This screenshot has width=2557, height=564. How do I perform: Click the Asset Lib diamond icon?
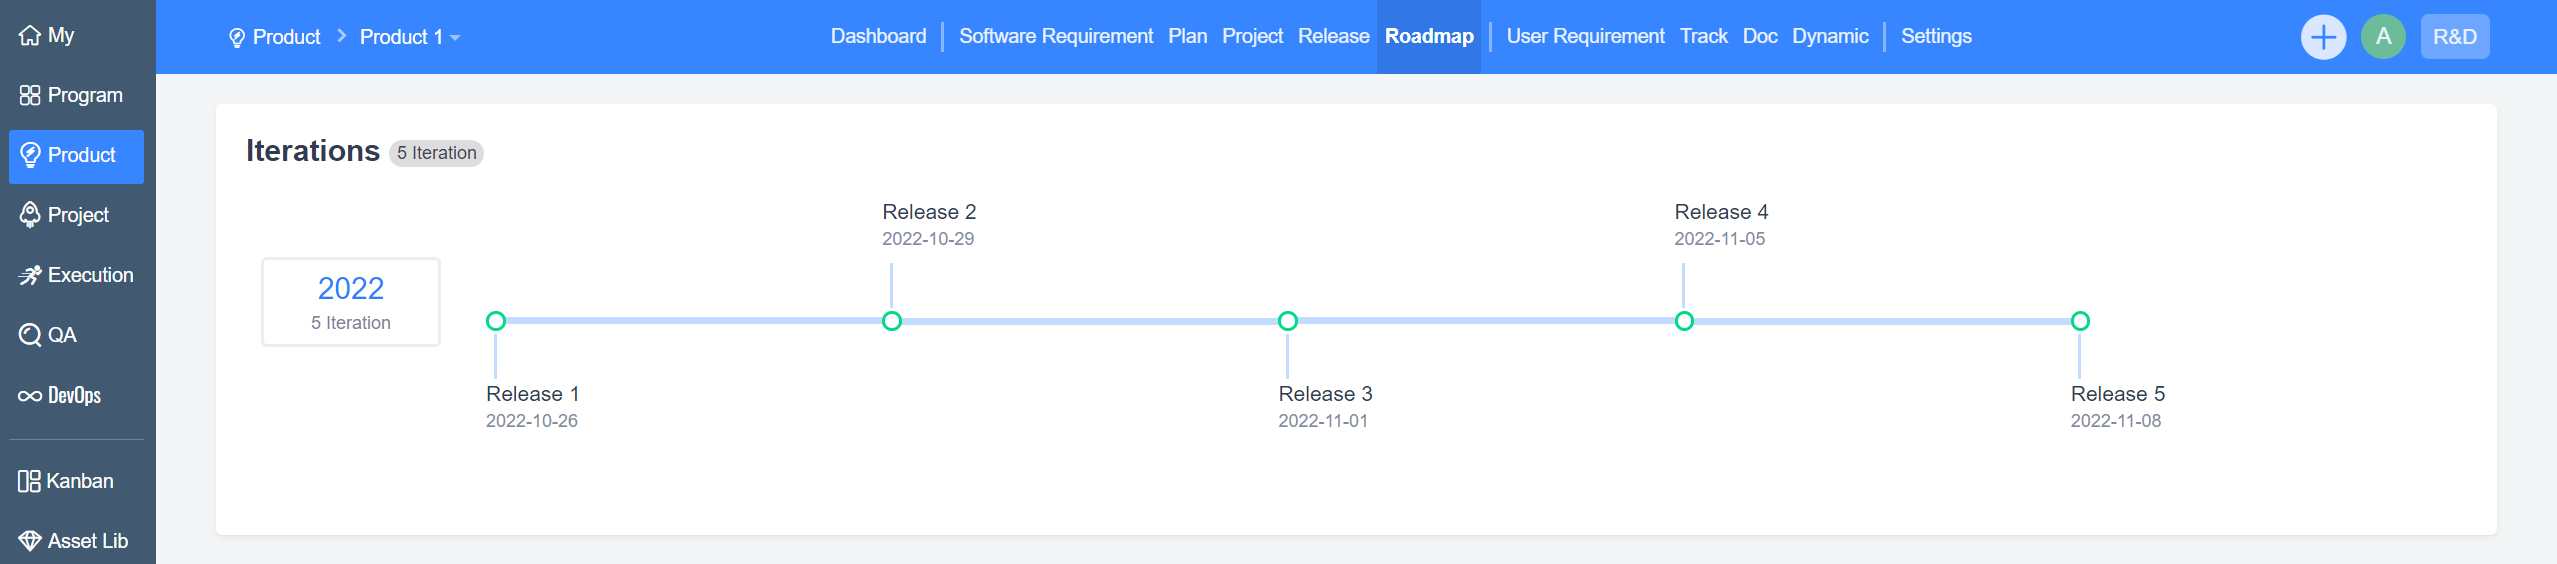tap(30, 541)
